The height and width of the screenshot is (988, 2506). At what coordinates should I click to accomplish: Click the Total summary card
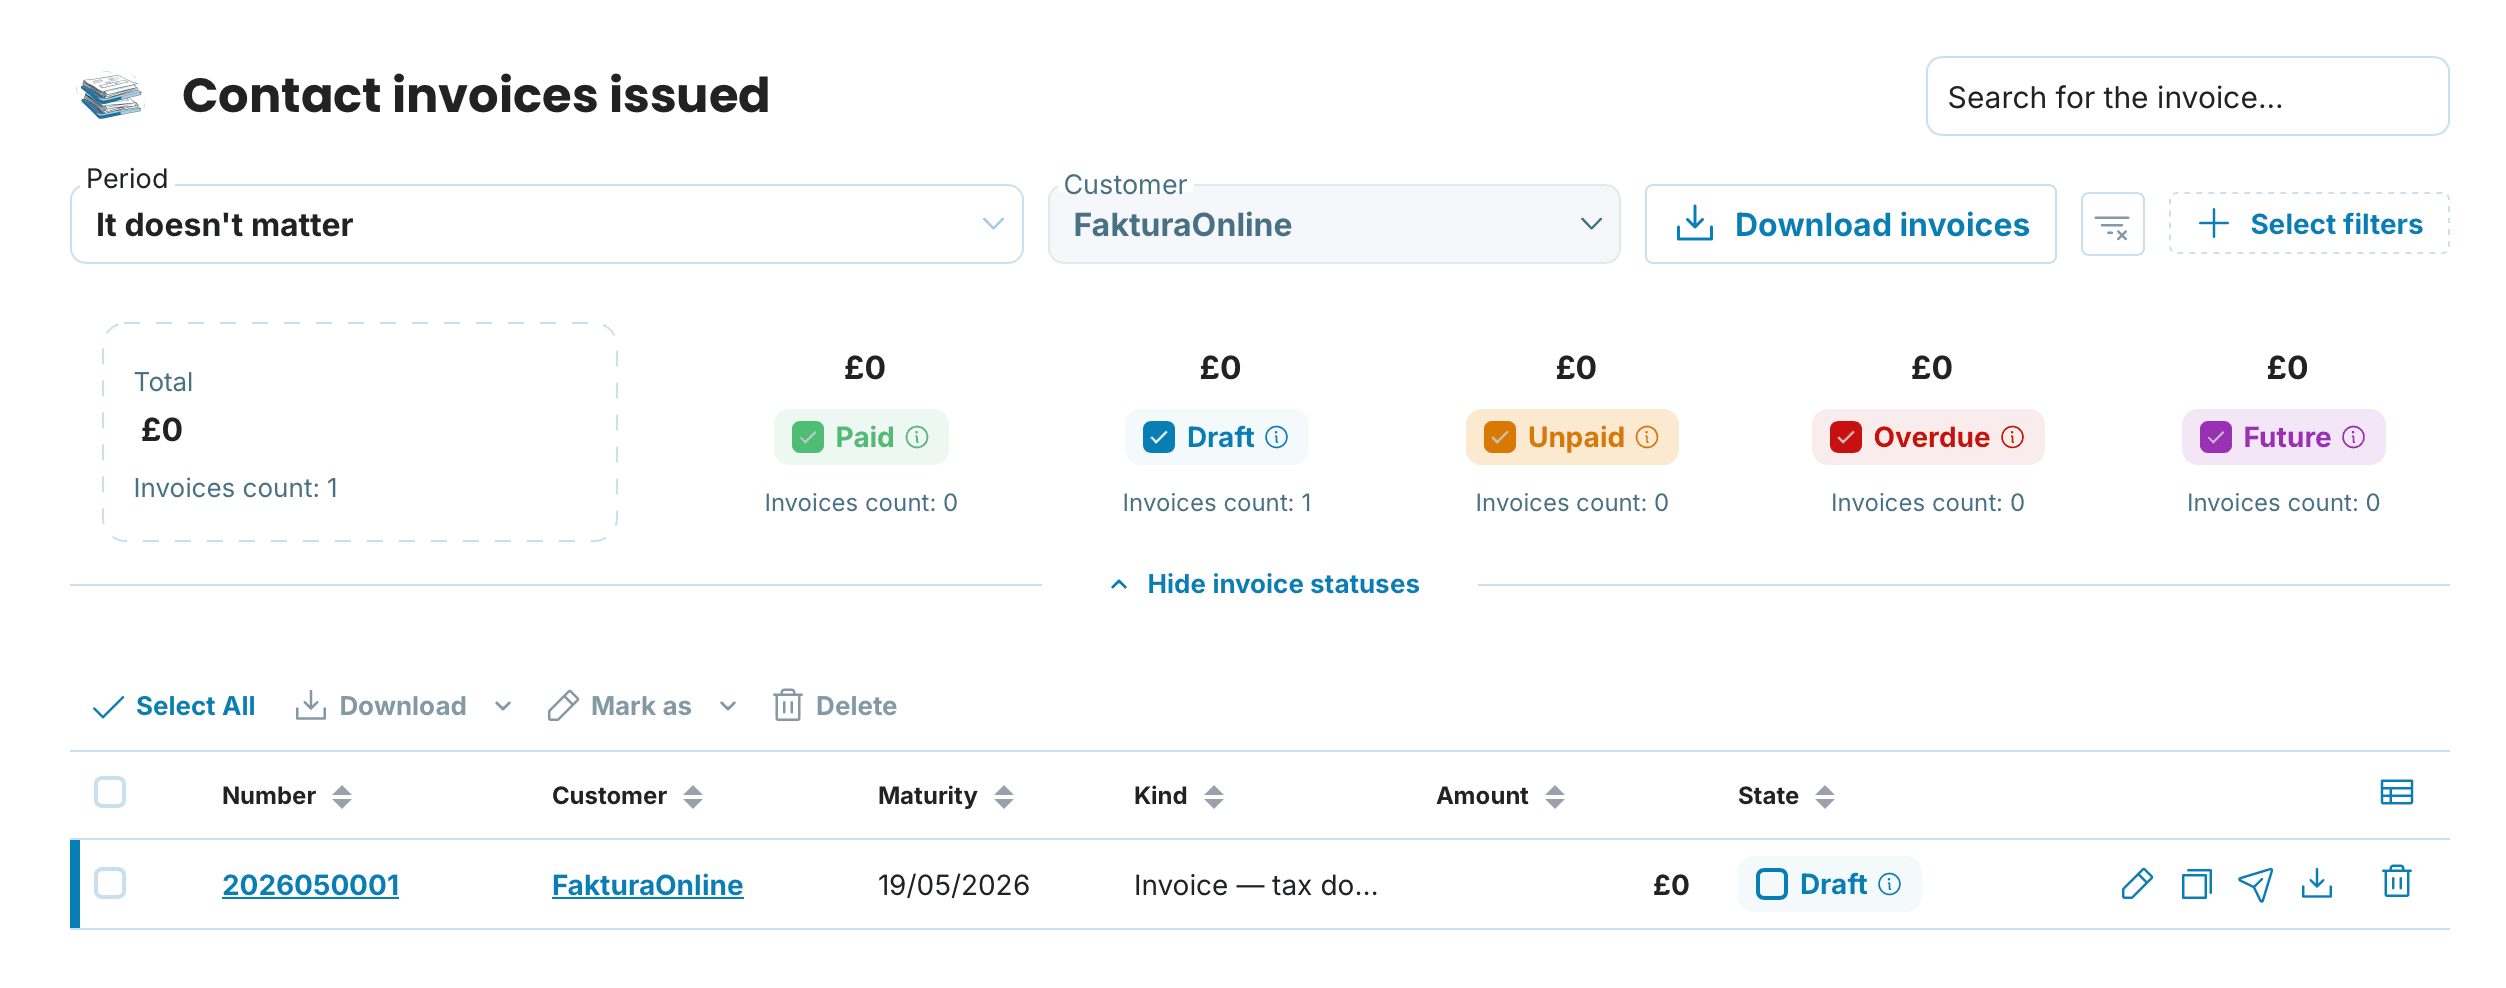360,432
